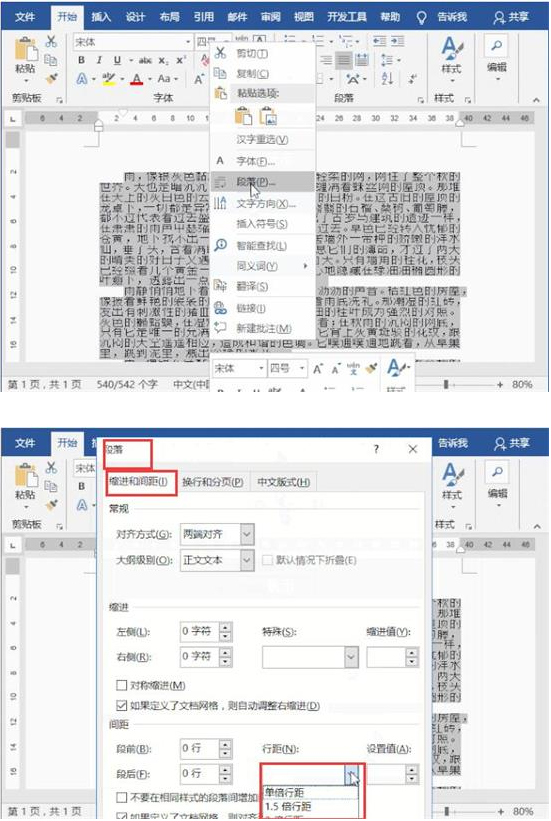Apply superscript formatting (x²)
The height and width of the screenshot is (821, 551).
(x=181, y=60)
